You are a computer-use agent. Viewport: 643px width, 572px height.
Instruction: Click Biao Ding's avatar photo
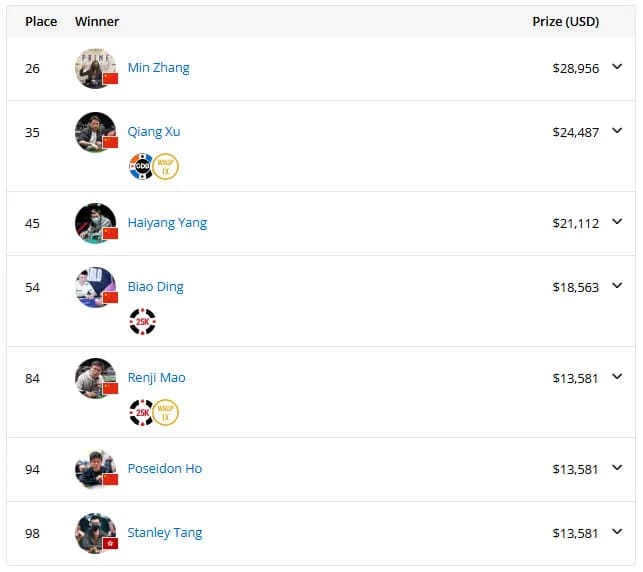96,287
